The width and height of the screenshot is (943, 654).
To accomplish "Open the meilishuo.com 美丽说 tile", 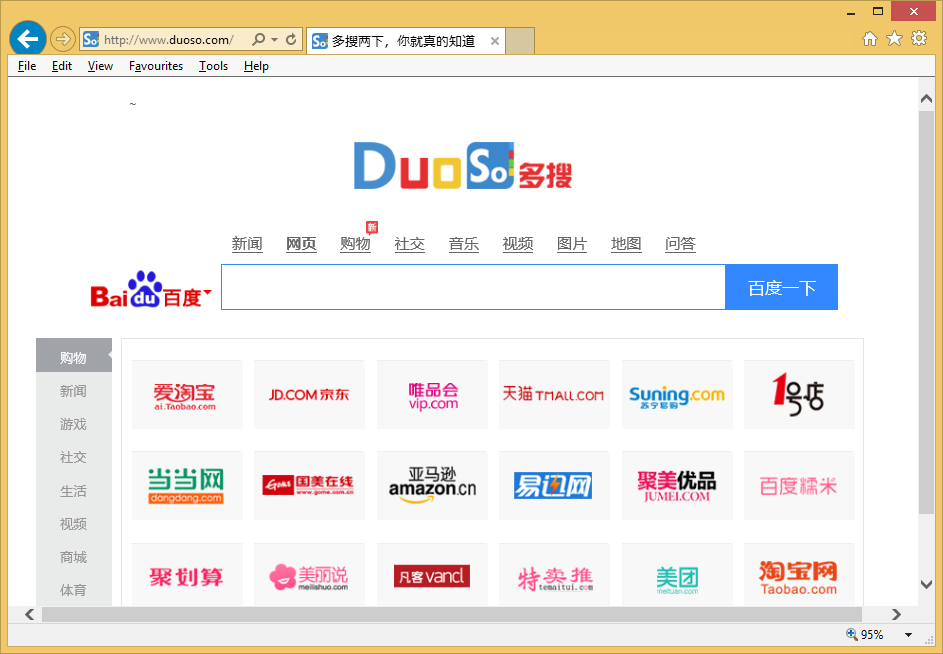I will (309, 576).
